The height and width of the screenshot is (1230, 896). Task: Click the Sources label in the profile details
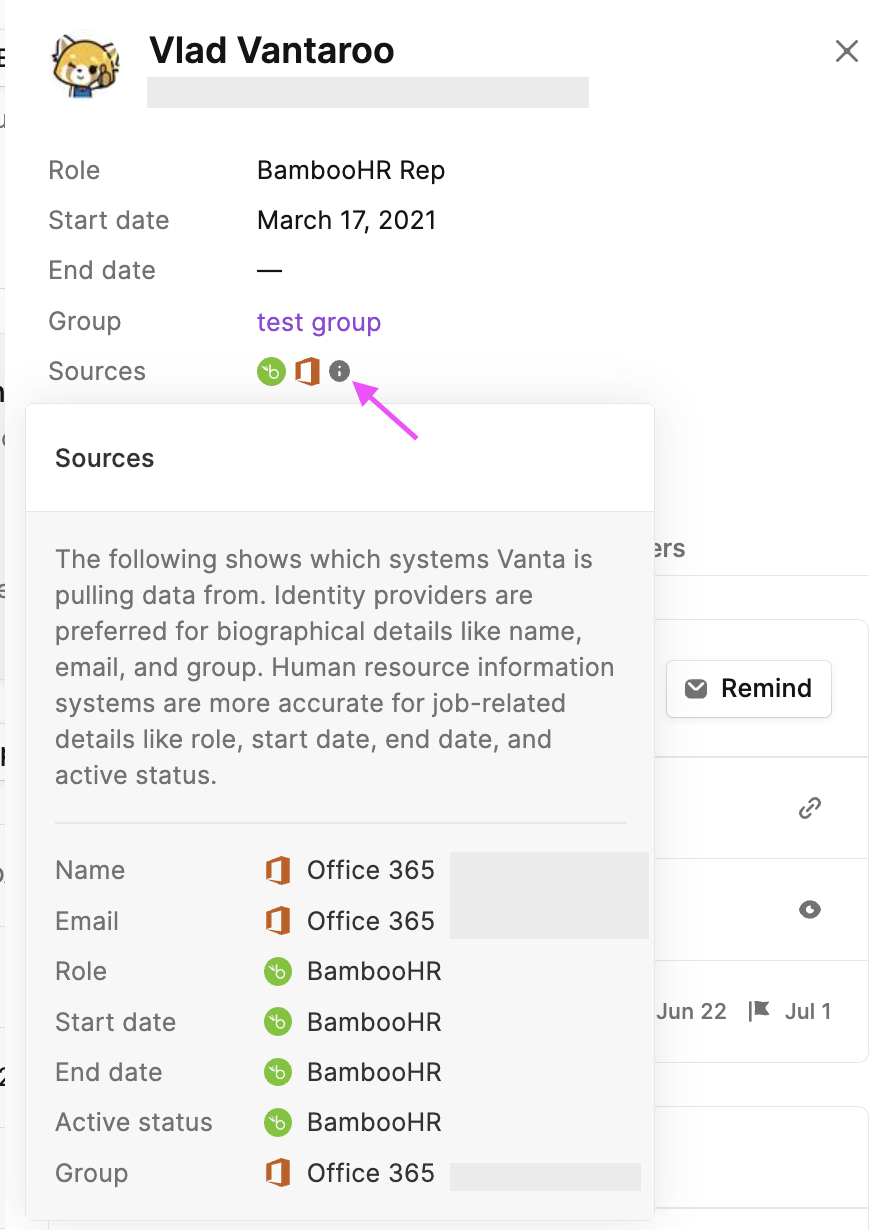(97, 372)
